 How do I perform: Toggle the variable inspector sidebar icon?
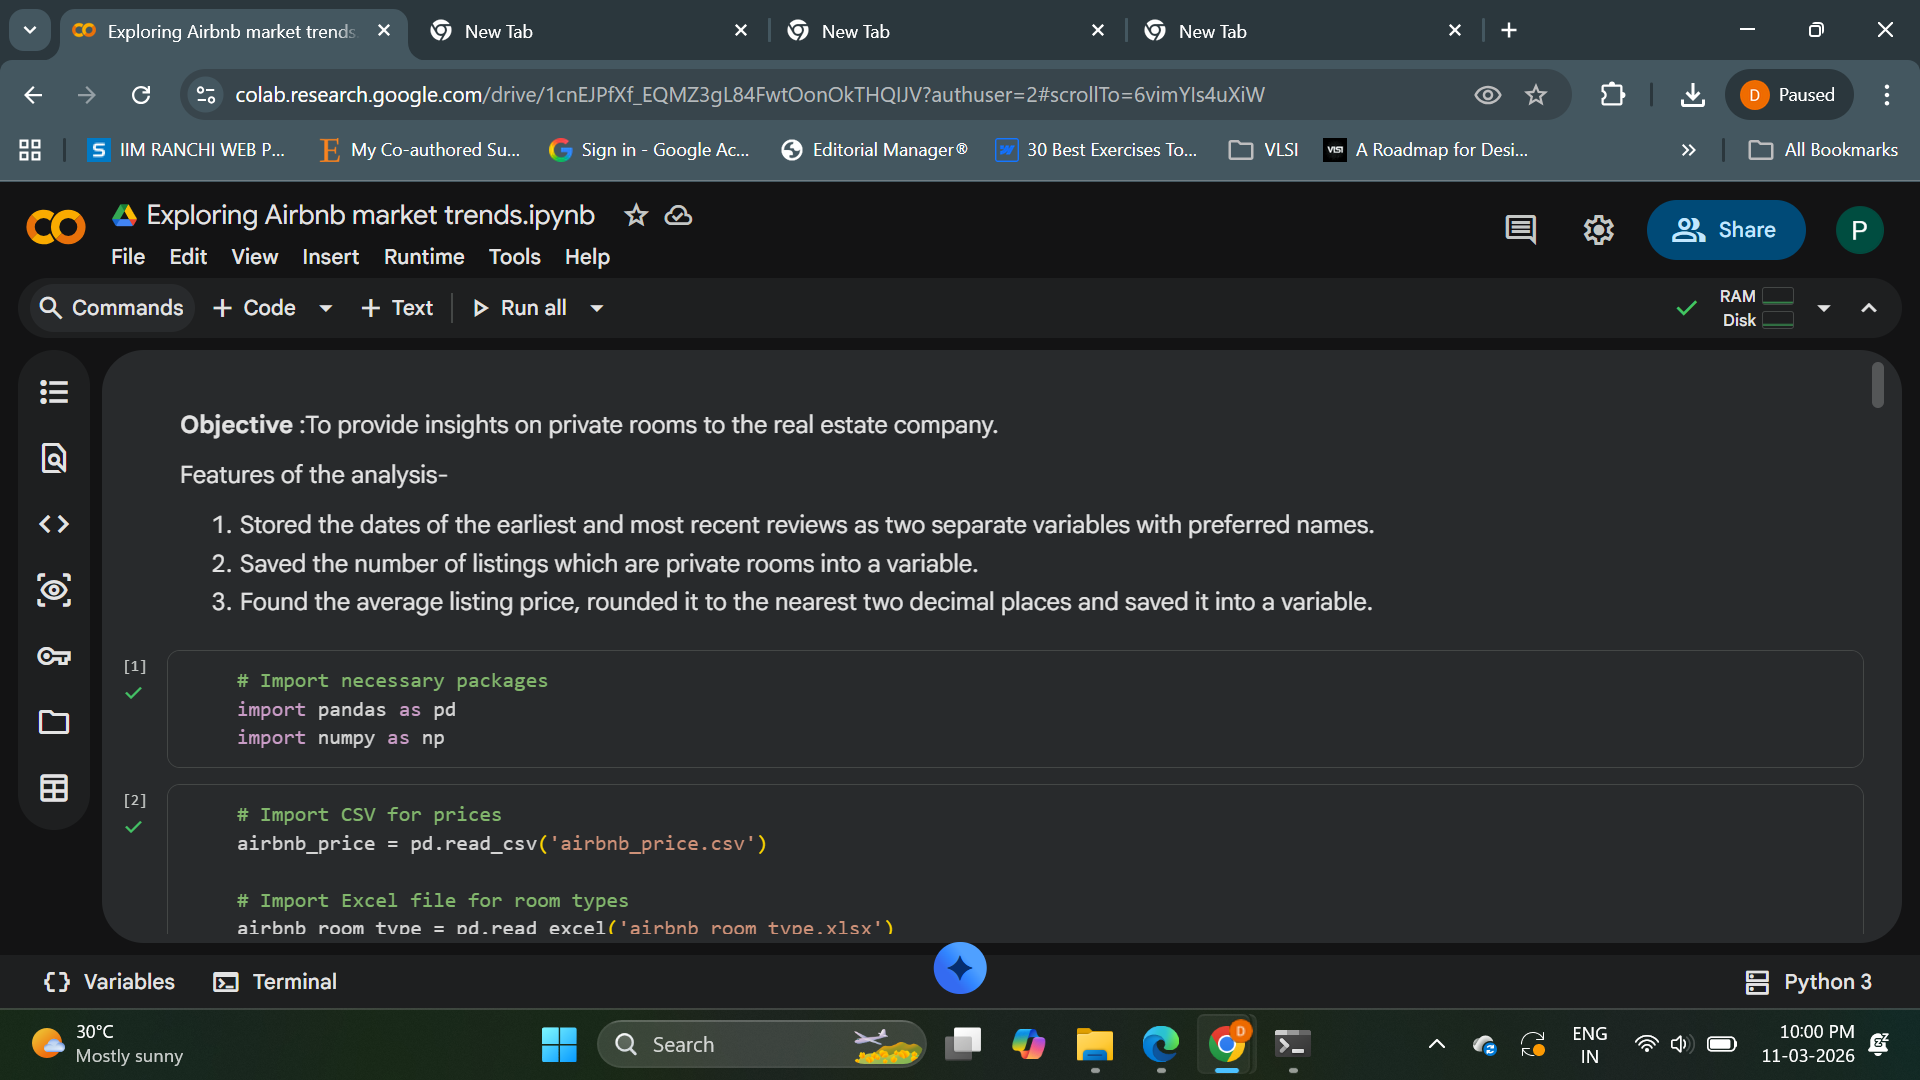tap(54, 590)
